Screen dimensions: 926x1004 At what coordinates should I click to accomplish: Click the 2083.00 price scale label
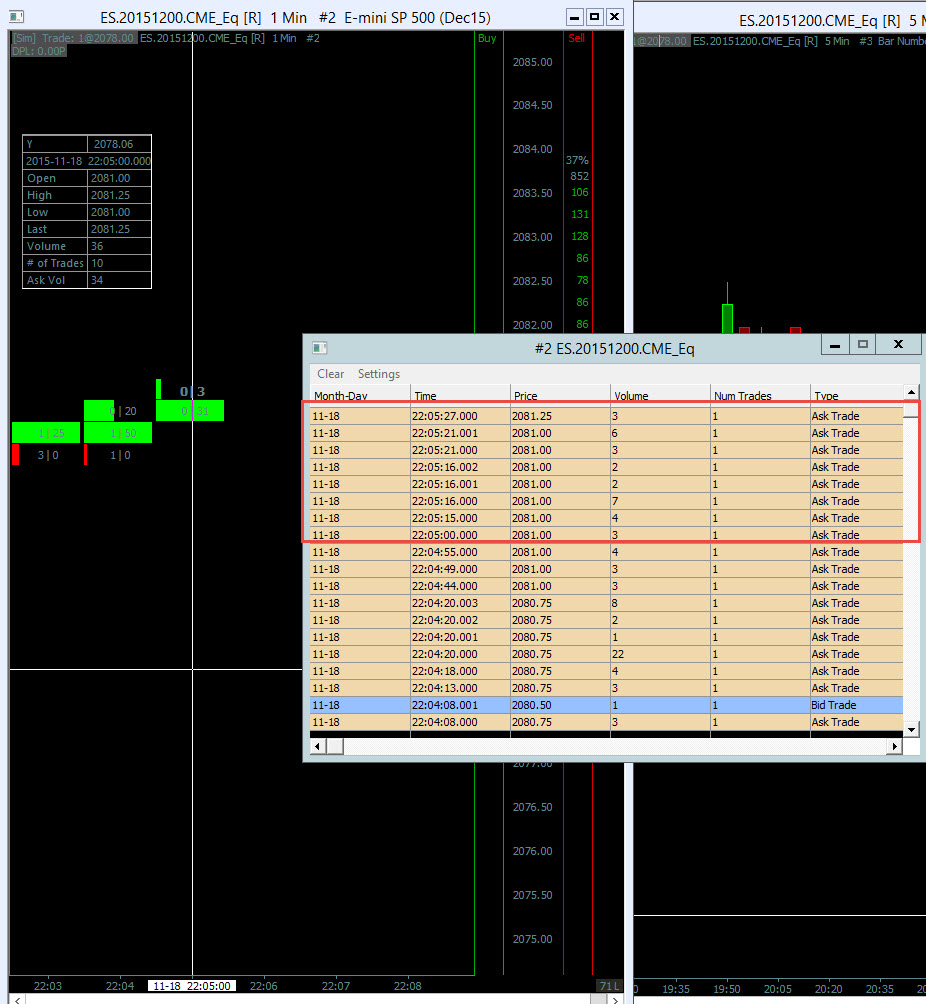532,237
